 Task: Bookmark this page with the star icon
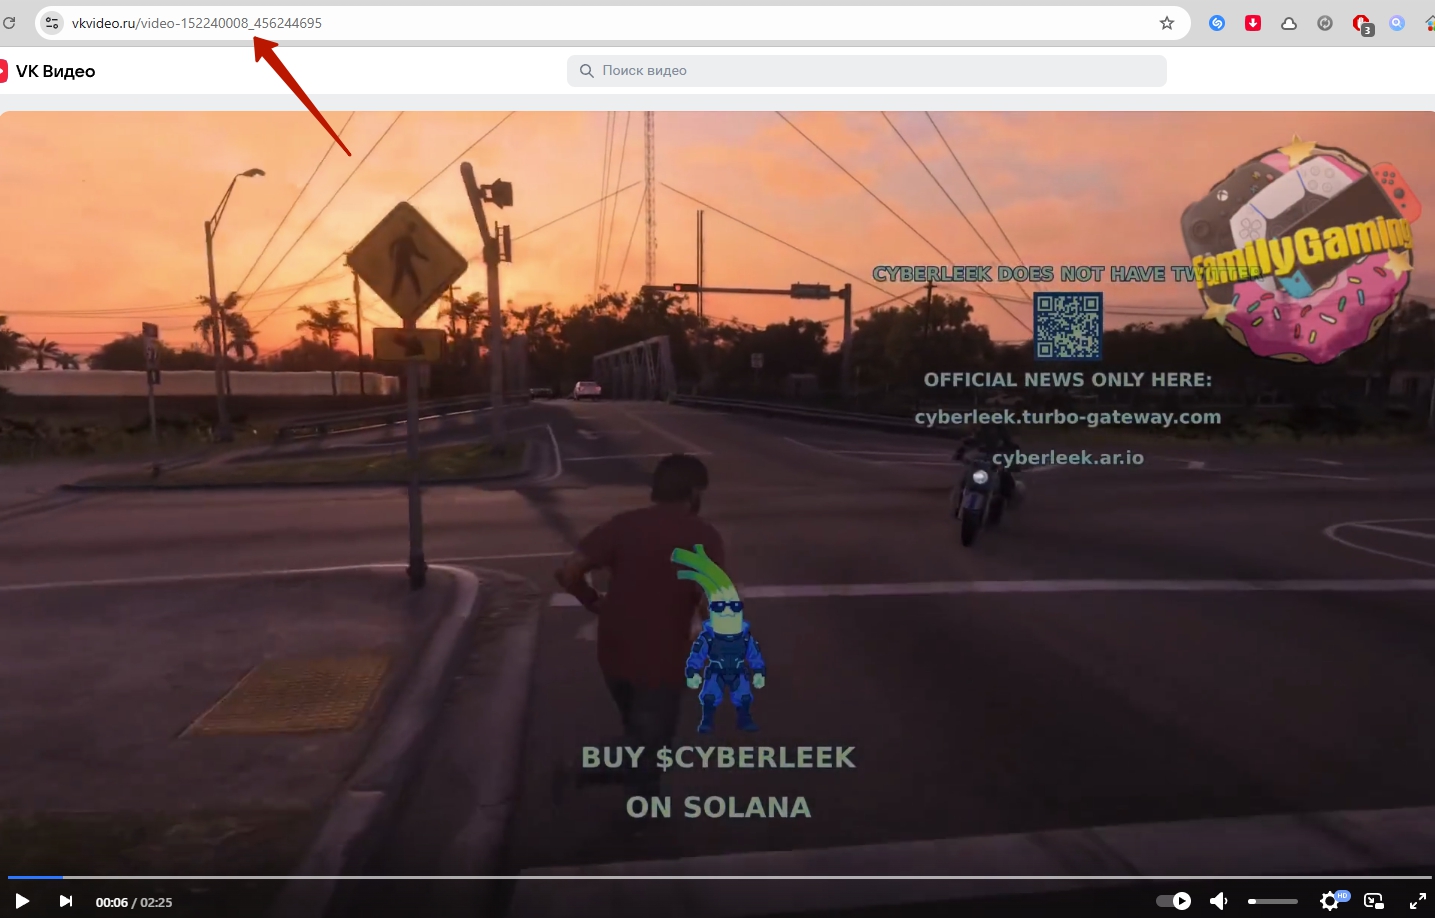[x=1167, y=23]
